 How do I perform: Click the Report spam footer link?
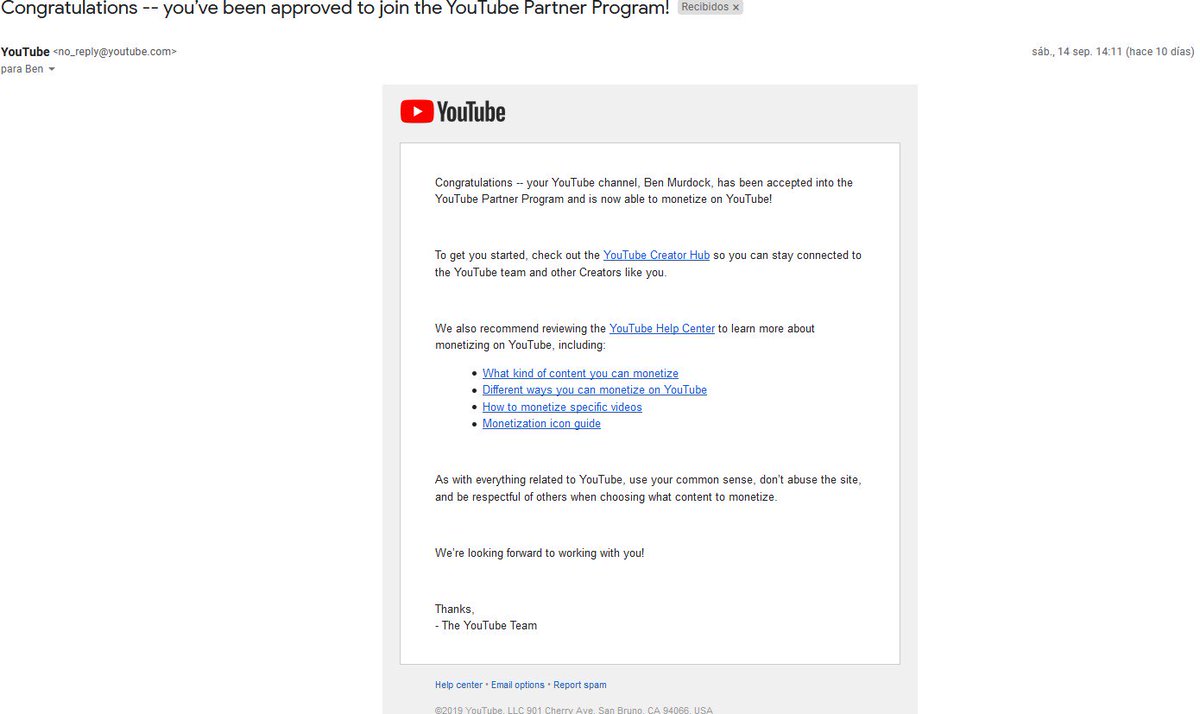click(x=580, y=685)
